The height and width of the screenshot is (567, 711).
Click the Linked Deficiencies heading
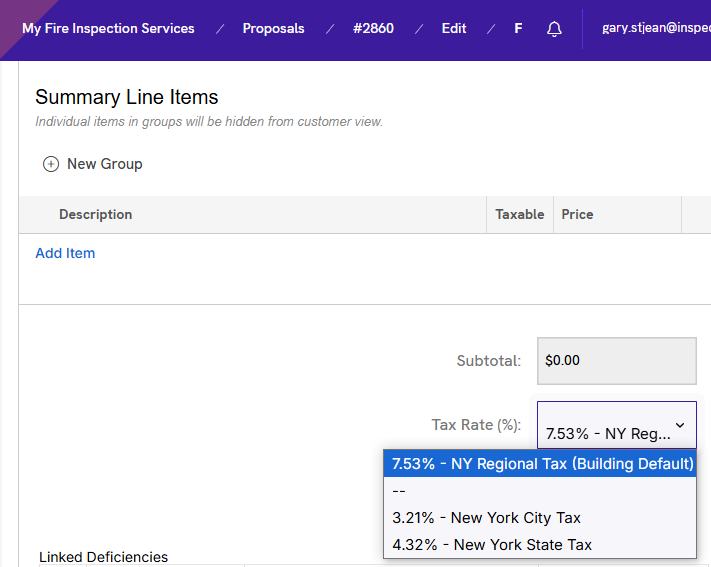point(103,557)
